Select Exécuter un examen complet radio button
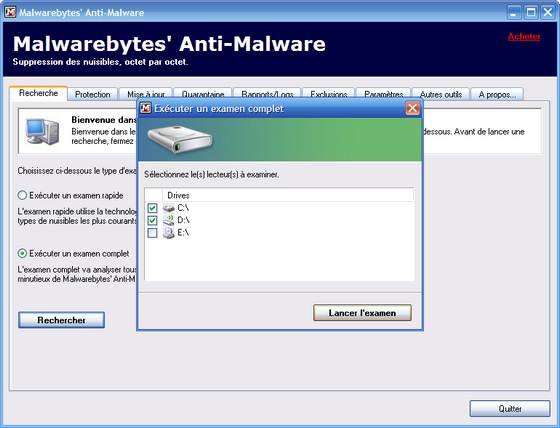Image resolution: width=560 pixels, height=428 pixels. pyautogui.click(x=22, y=253)
